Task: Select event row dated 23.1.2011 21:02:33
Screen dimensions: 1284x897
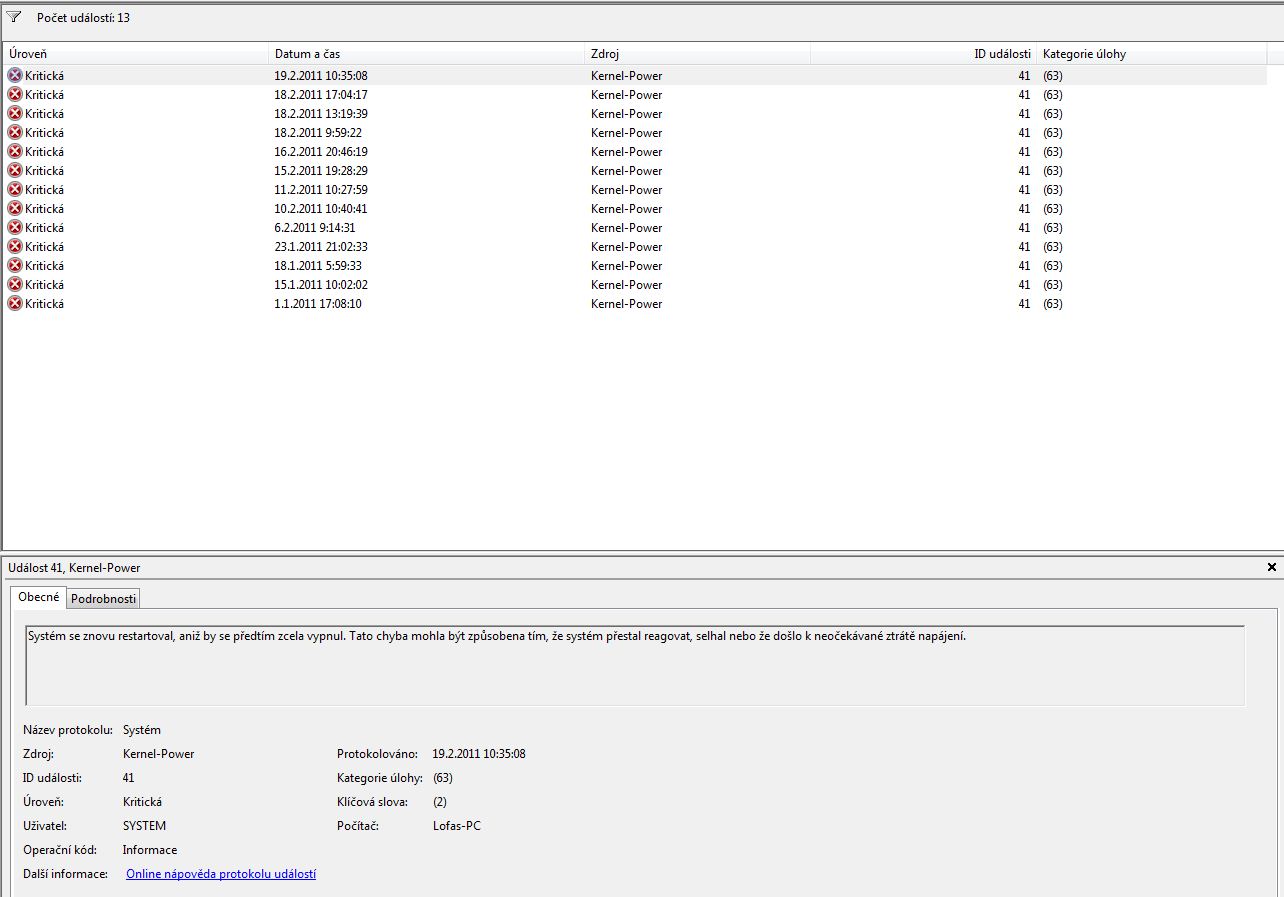Action: click(321, 246)
